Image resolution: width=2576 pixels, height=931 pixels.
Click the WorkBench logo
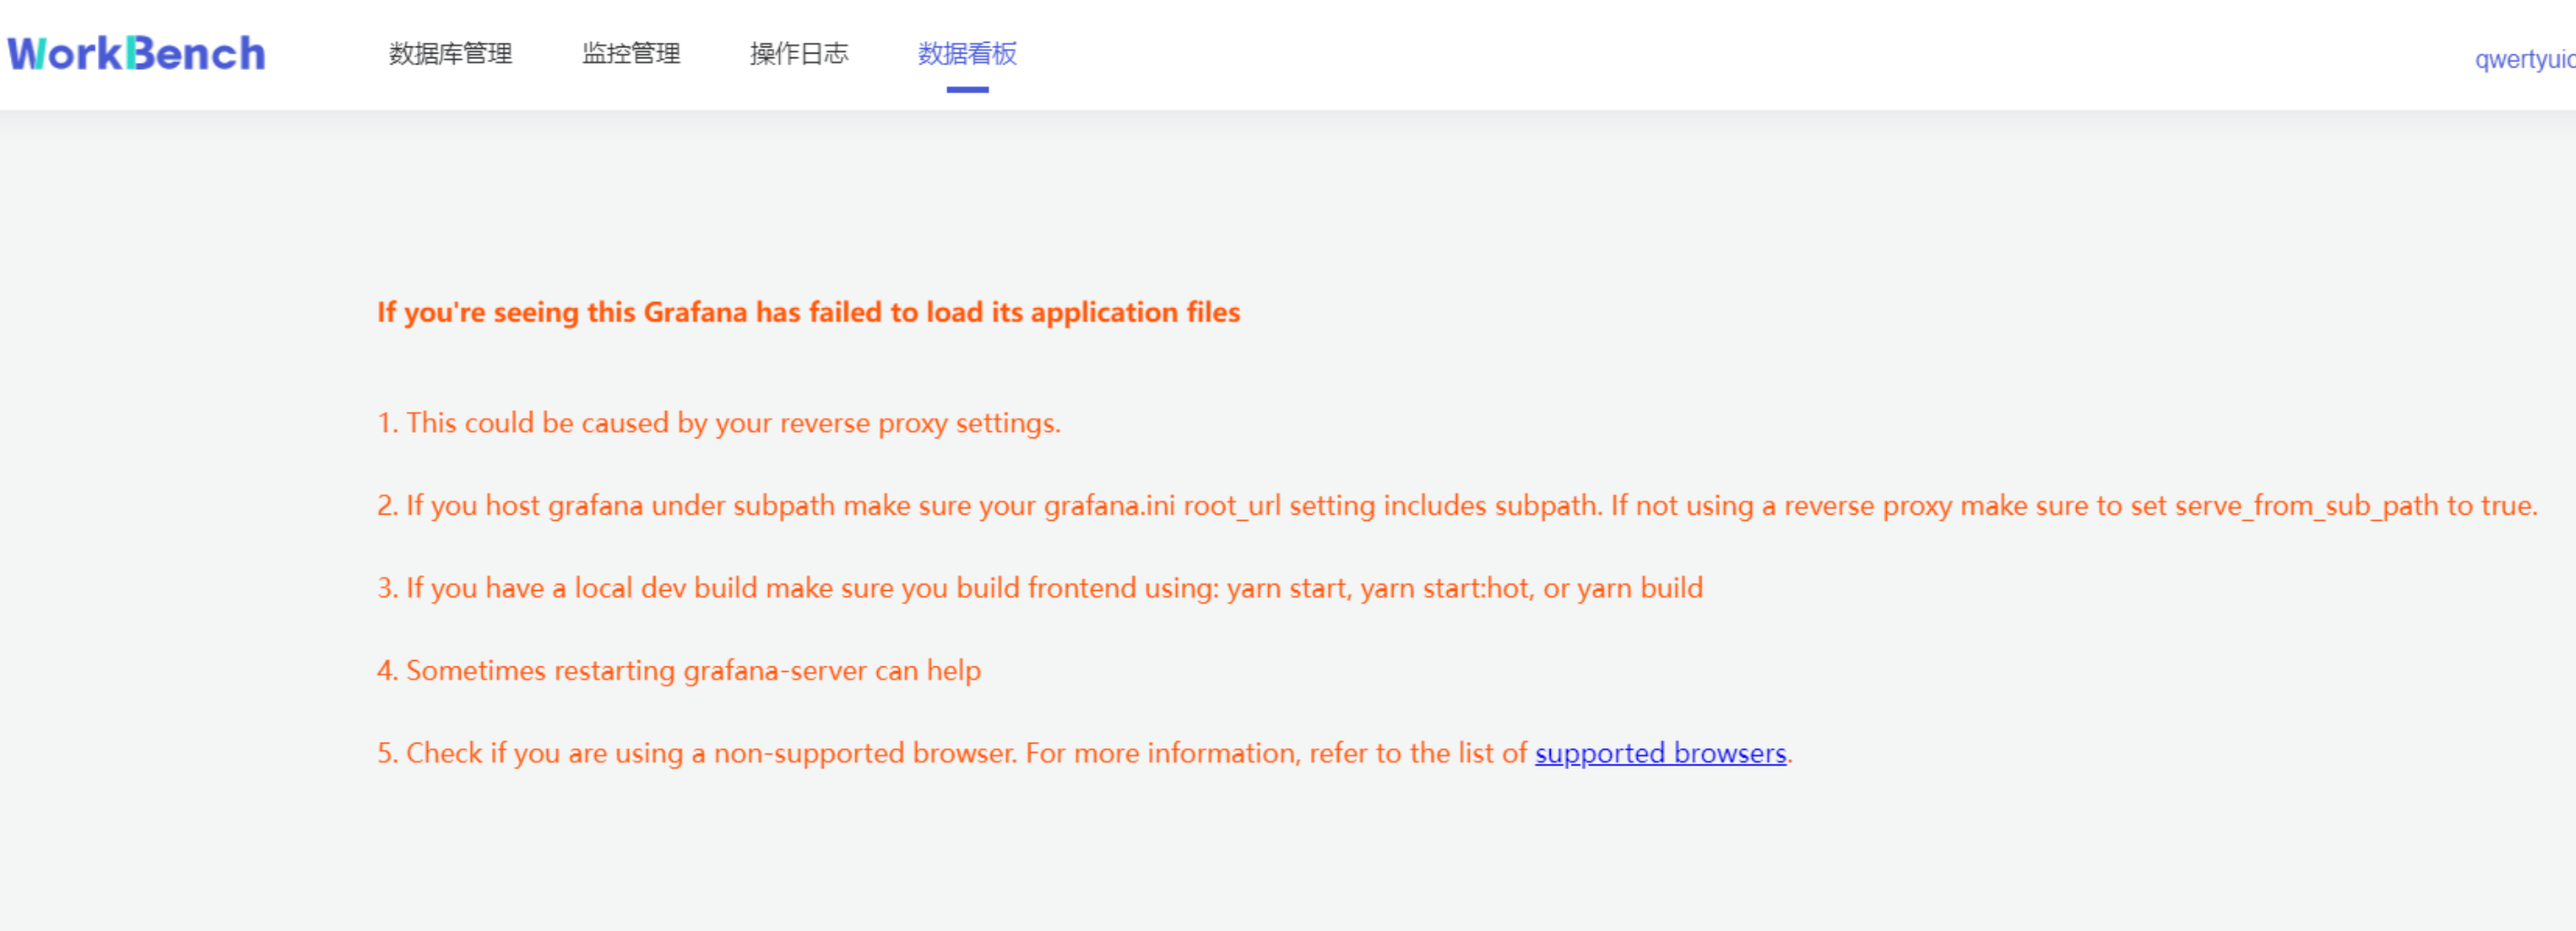click(x=137, y=54)
